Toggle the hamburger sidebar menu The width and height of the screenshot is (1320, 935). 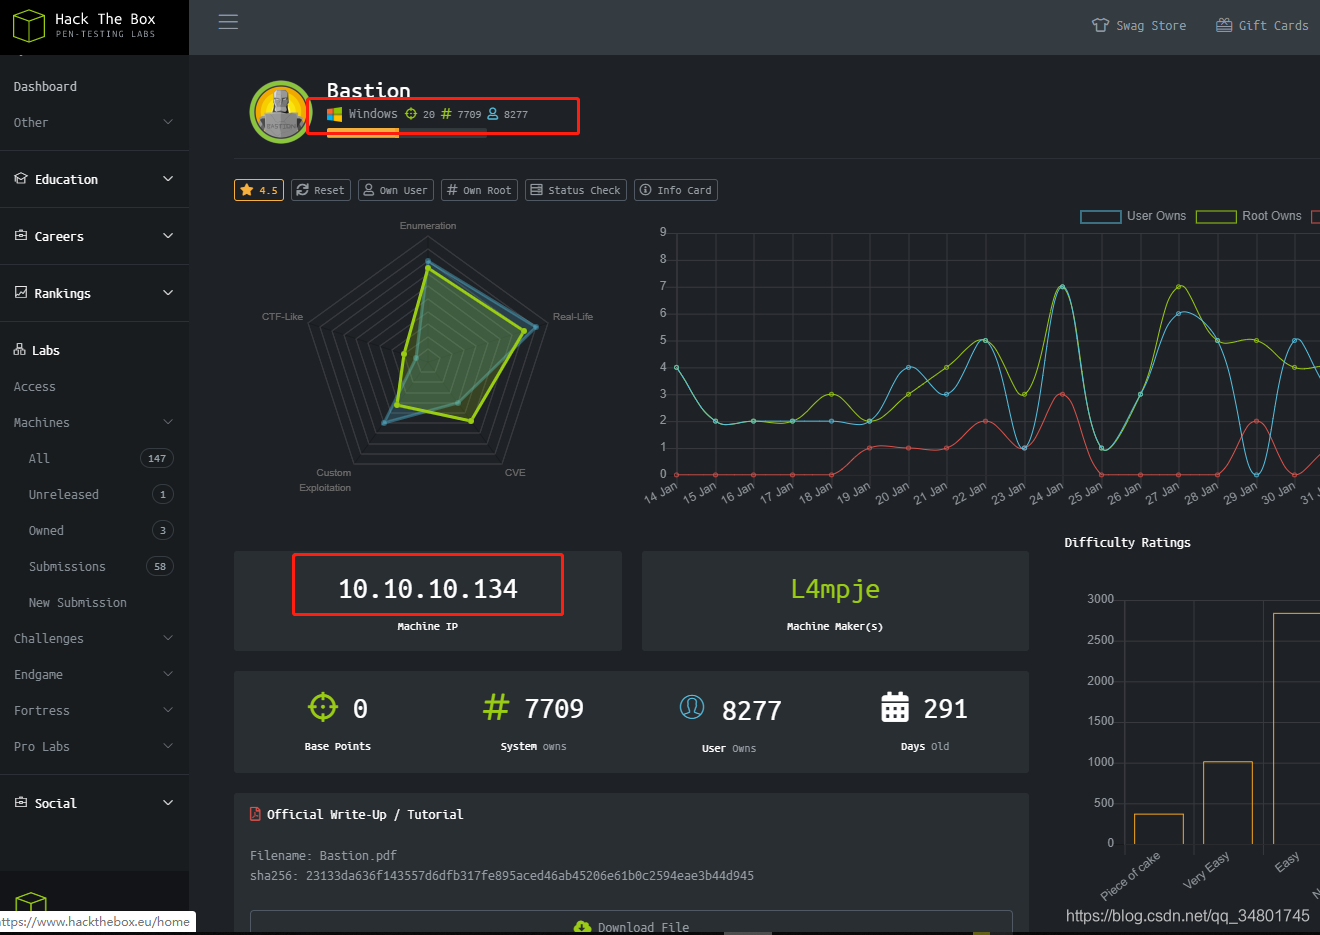coord(228,22)
